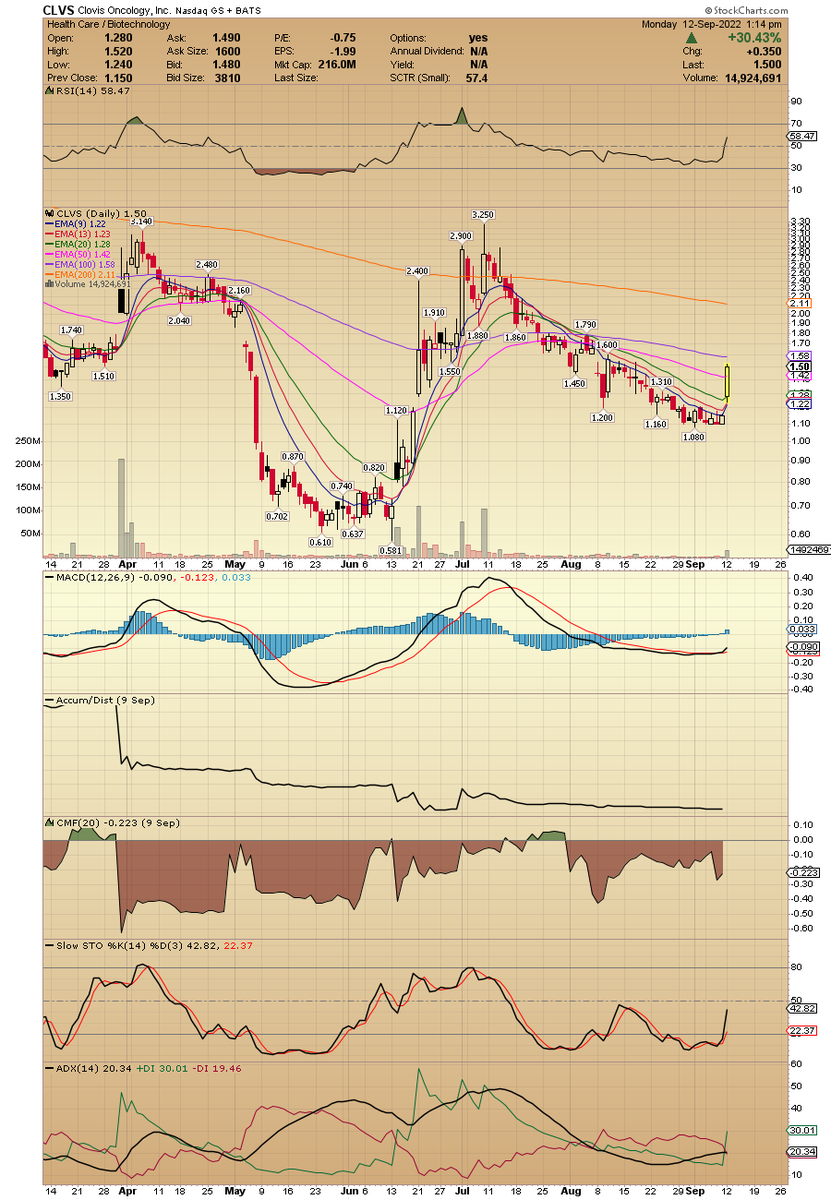Click the Clovis Oncology, Inc. company name
The width and height of the screenshot is (831, 1200).
(123, 10)
